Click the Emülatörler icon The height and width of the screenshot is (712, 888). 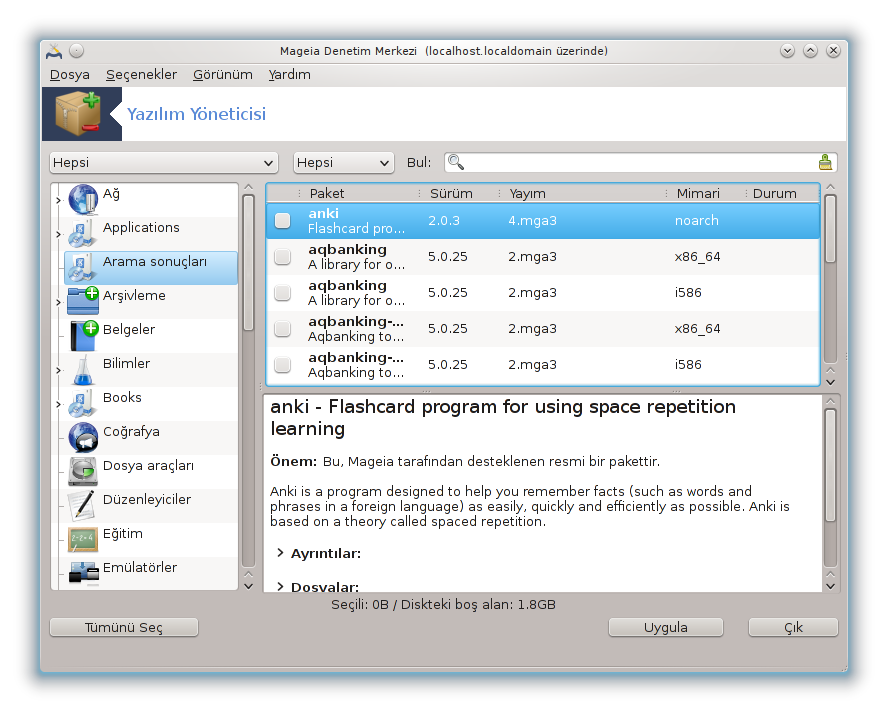click(83, 572)
